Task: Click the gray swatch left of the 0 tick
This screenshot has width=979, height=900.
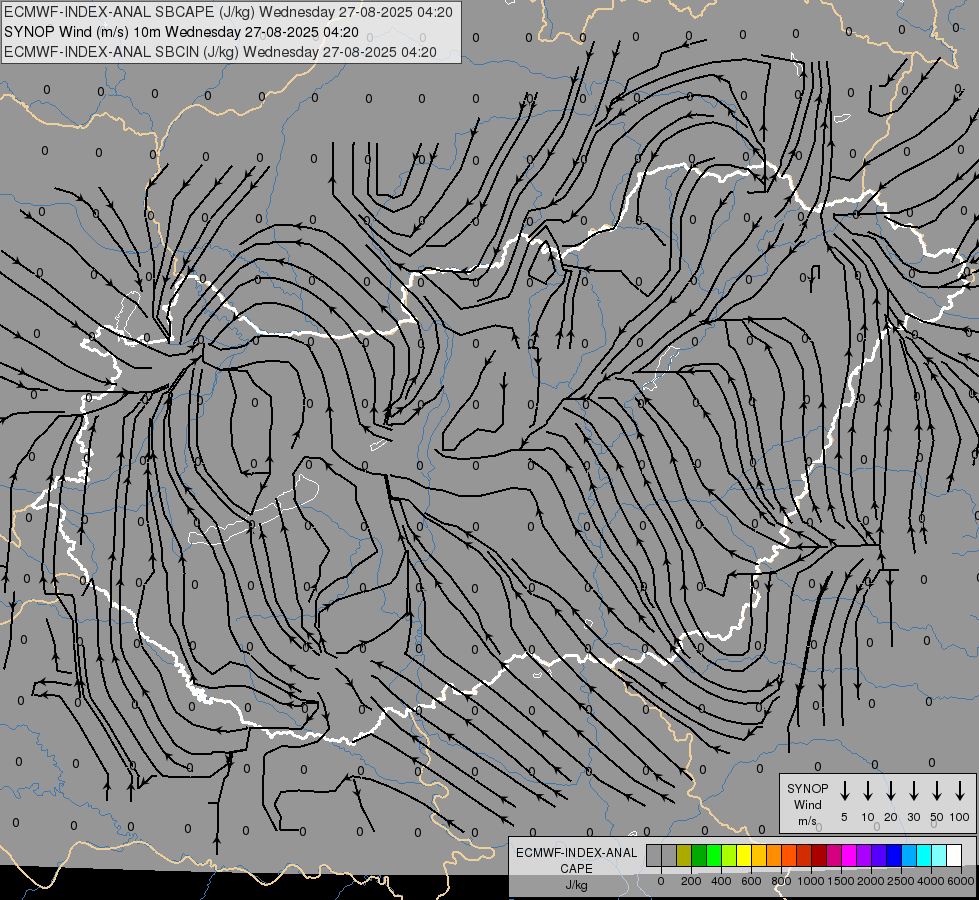Action: [x=654, y=855]
